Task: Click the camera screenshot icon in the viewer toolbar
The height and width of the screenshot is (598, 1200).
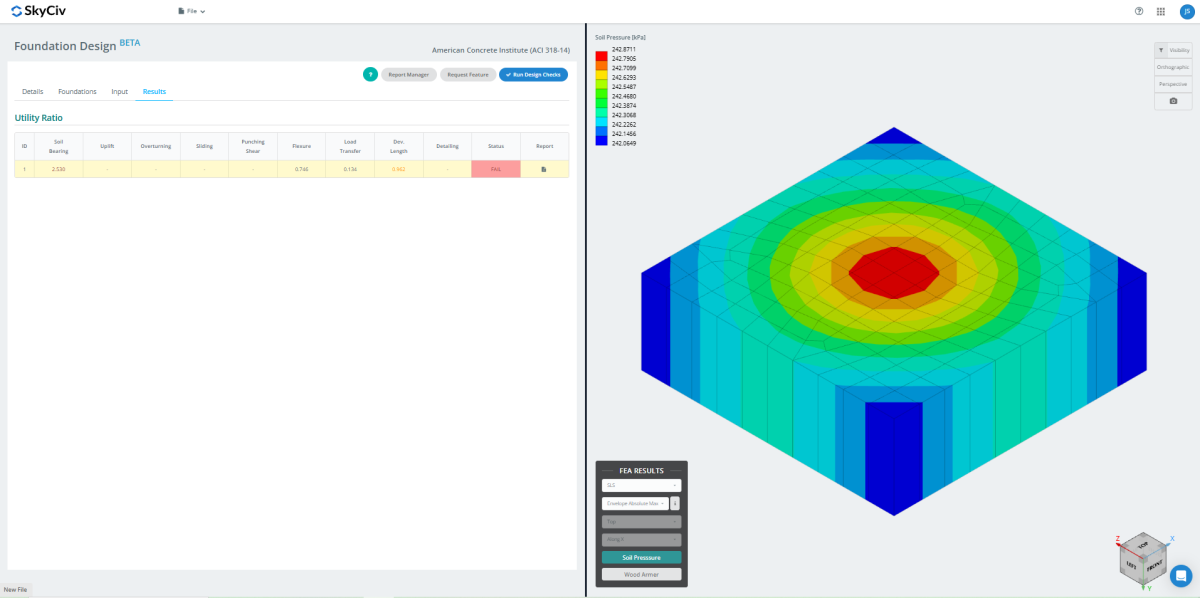Action: tap(1173, 100)
